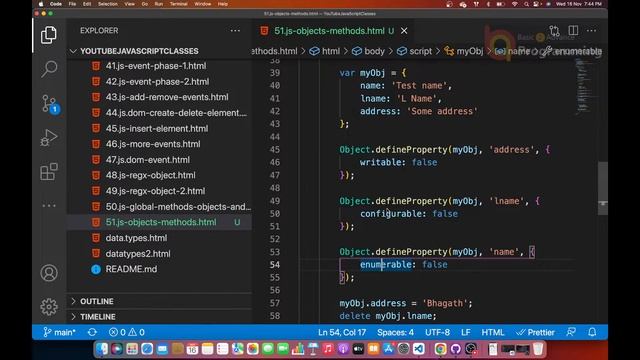Open the Search view in activity bar

click(49, 69)
